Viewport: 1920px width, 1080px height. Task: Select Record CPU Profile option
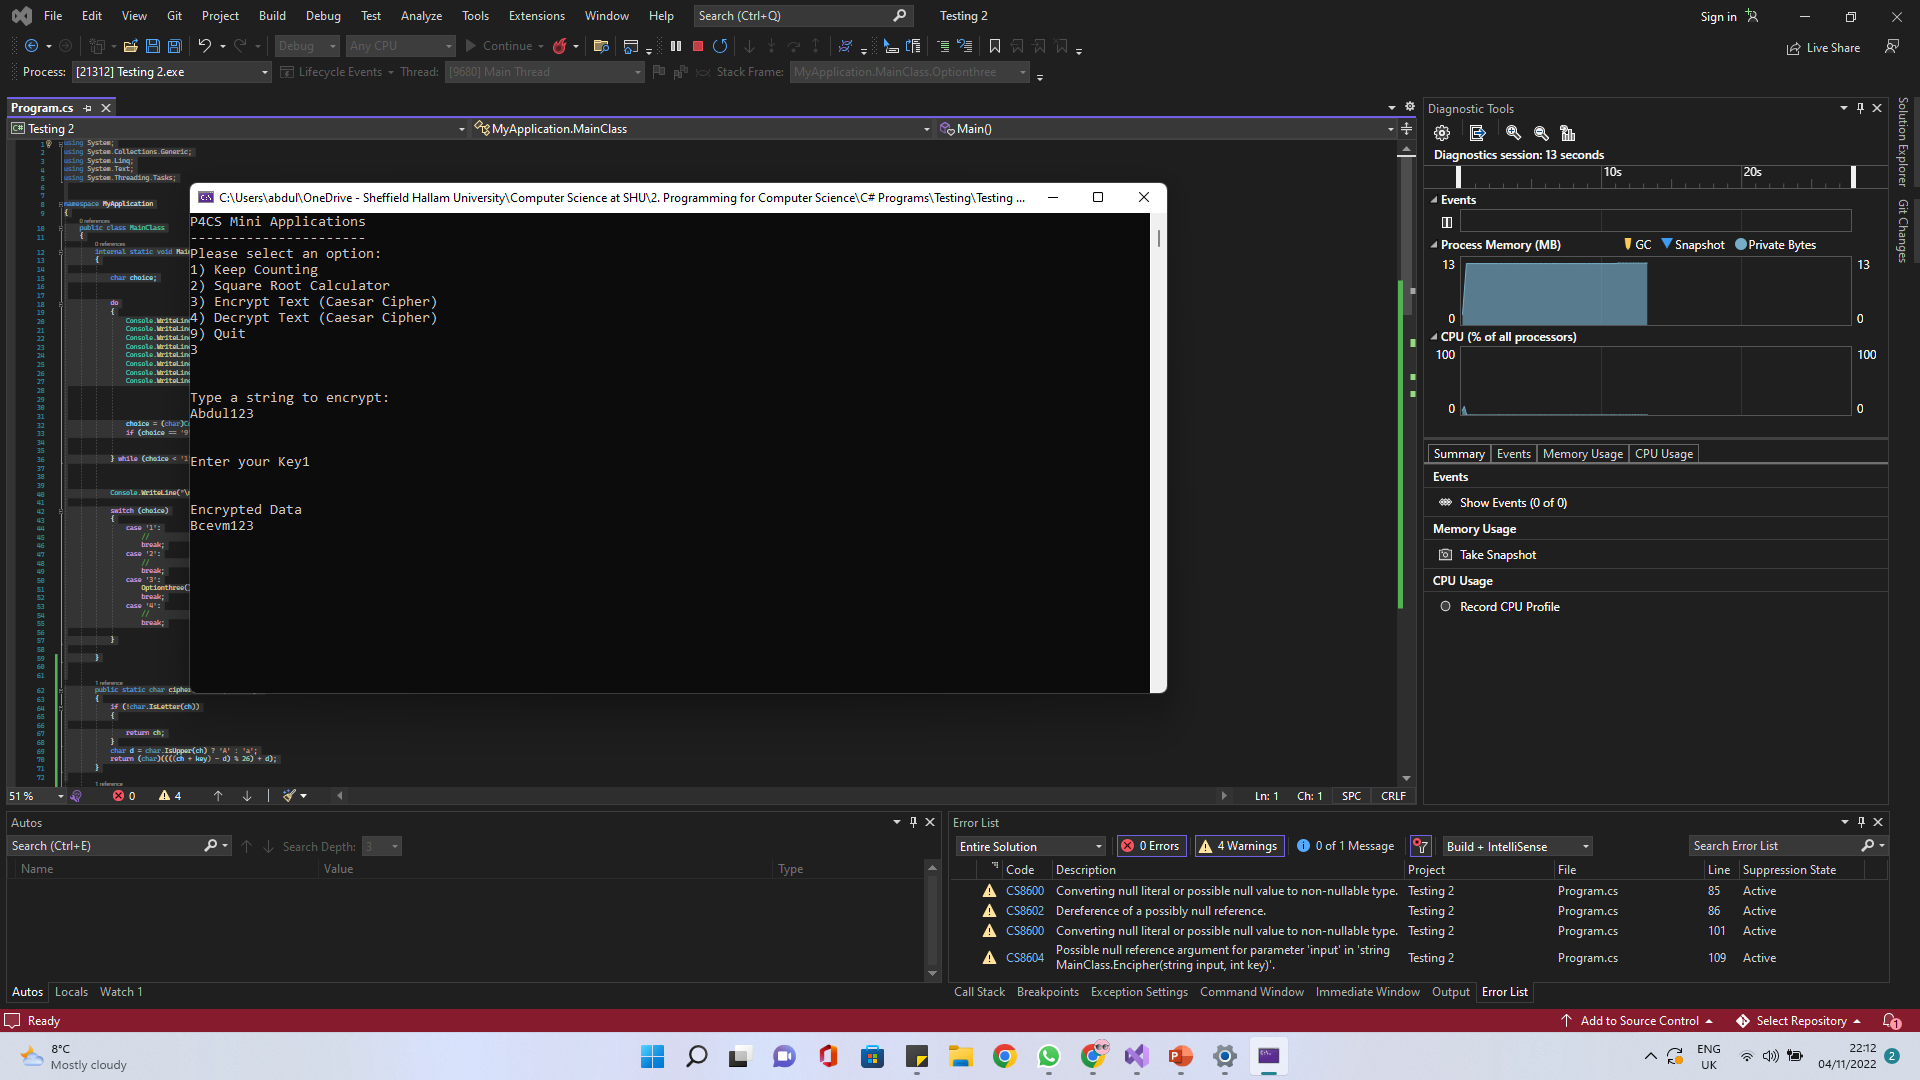pos(1509,607)
